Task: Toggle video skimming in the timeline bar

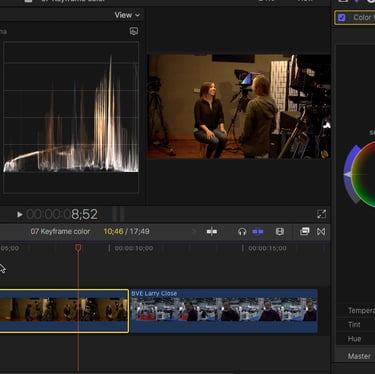Action: coord(212,231)
